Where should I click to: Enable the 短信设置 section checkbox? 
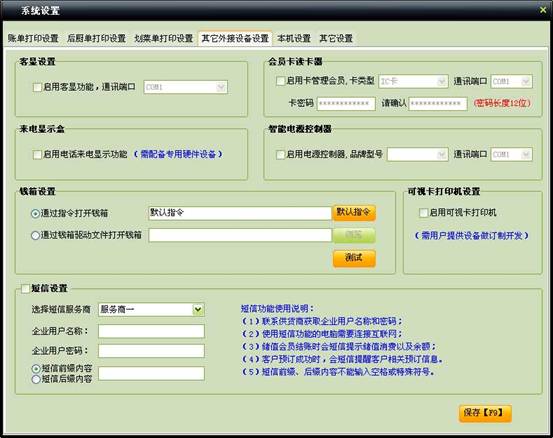25,288
